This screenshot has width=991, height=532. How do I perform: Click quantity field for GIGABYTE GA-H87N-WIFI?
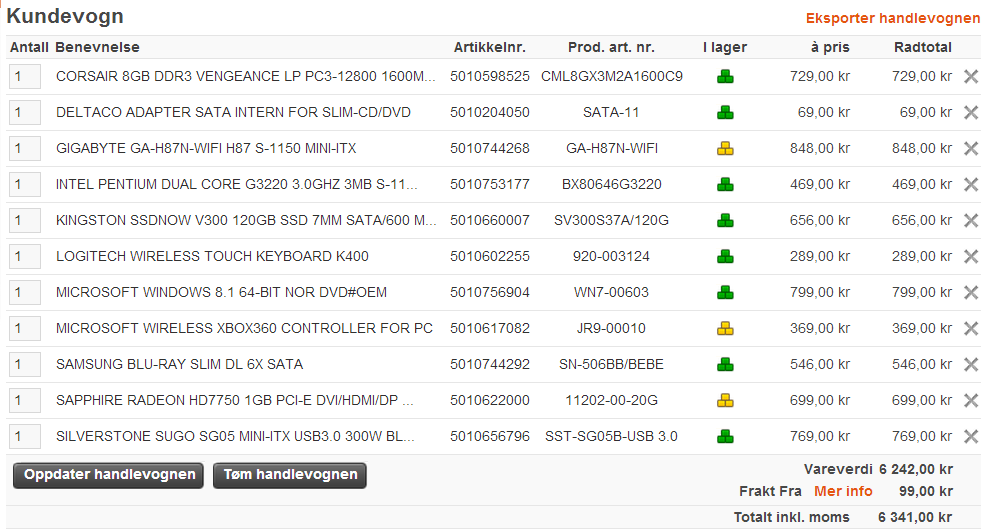pyautogui.click(x=25, y=148)
